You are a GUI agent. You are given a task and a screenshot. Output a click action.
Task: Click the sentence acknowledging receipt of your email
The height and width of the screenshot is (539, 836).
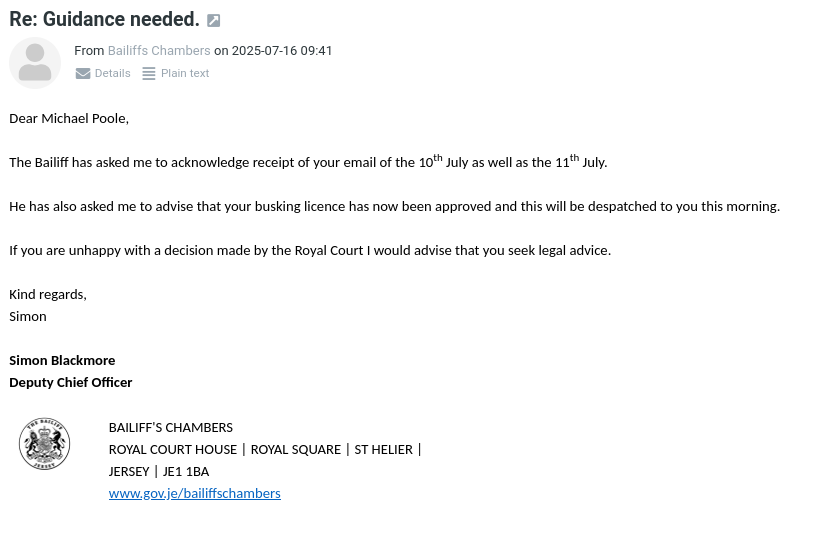coord(308,162)
